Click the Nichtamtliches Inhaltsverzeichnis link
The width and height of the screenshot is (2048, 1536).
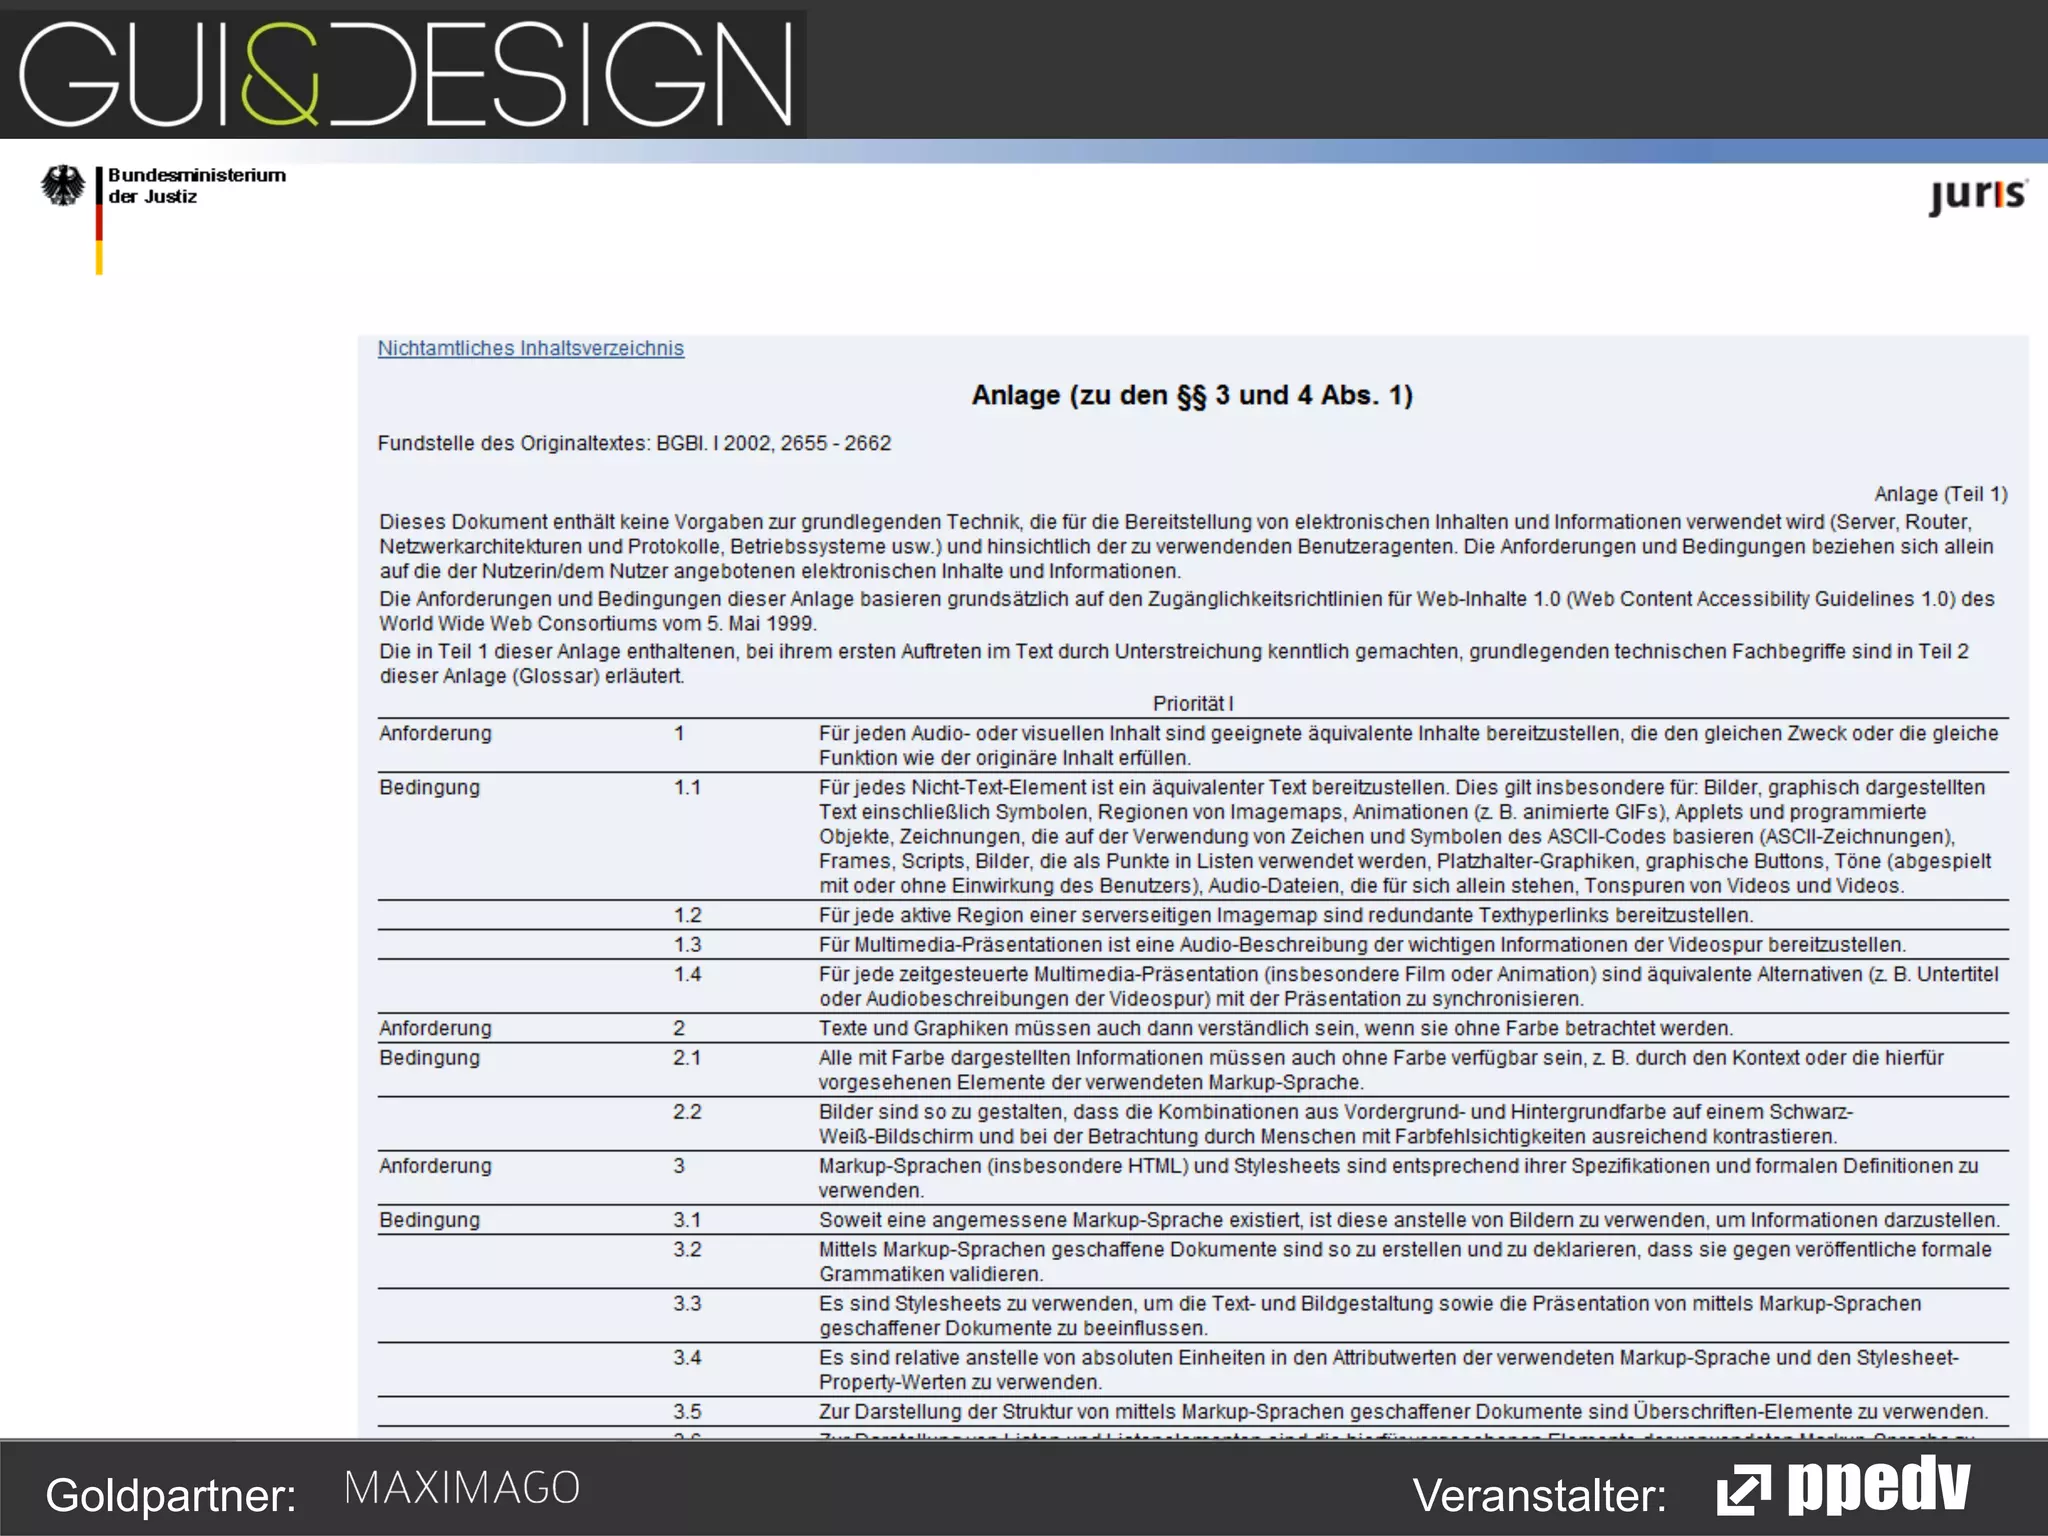point(530,348)
